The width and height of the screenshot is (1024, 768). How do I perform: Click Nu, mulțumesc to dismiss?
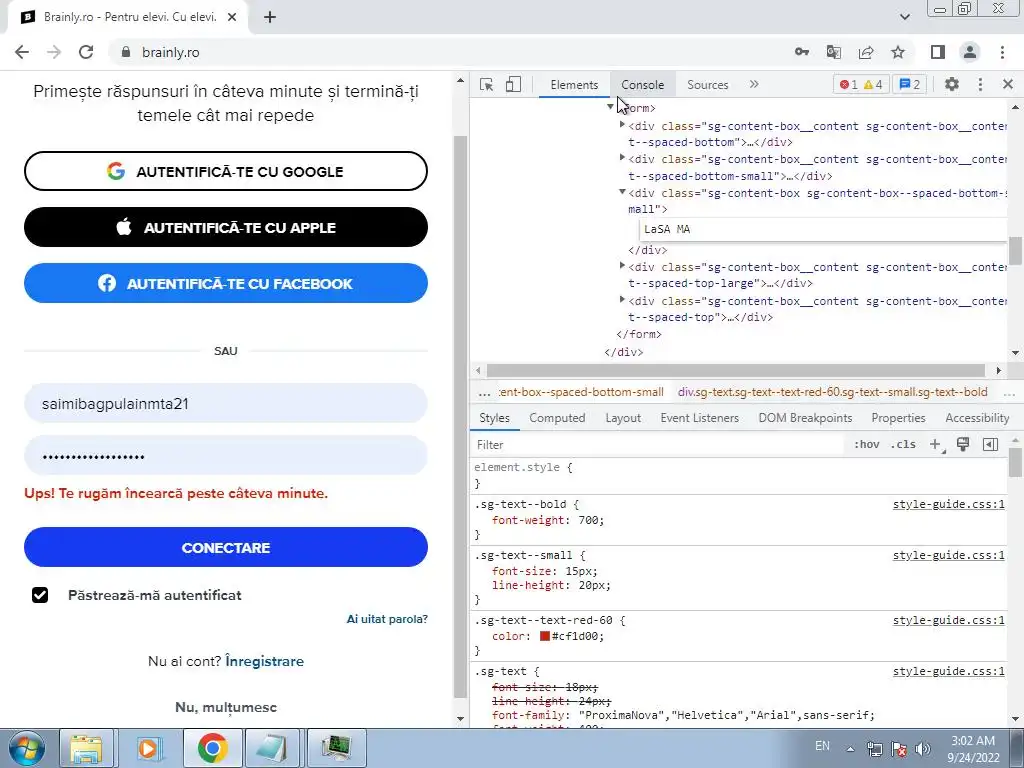pos(226,707)
